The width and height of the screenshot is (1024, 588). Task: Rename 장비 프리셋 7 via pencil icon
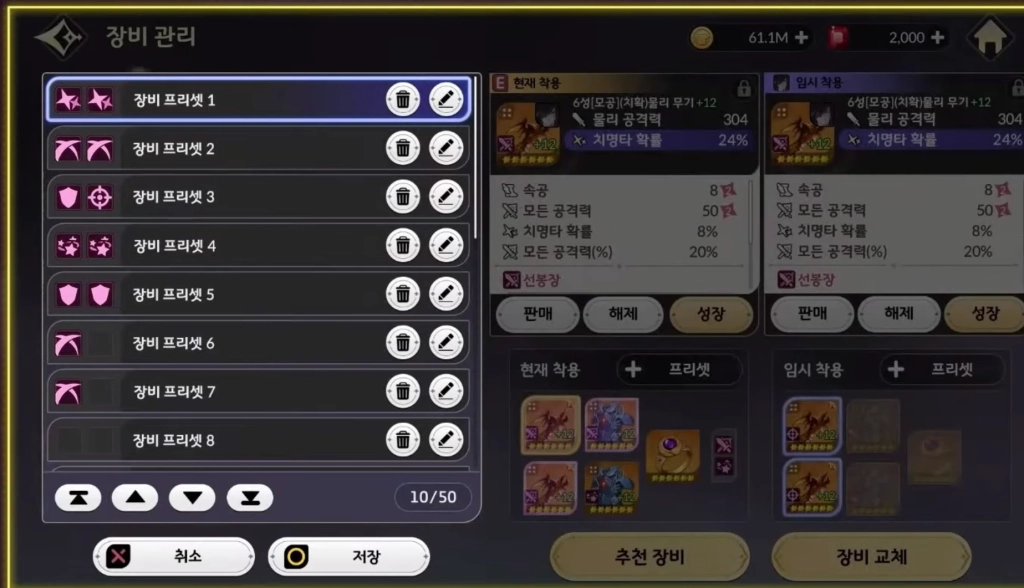[446, 391]
